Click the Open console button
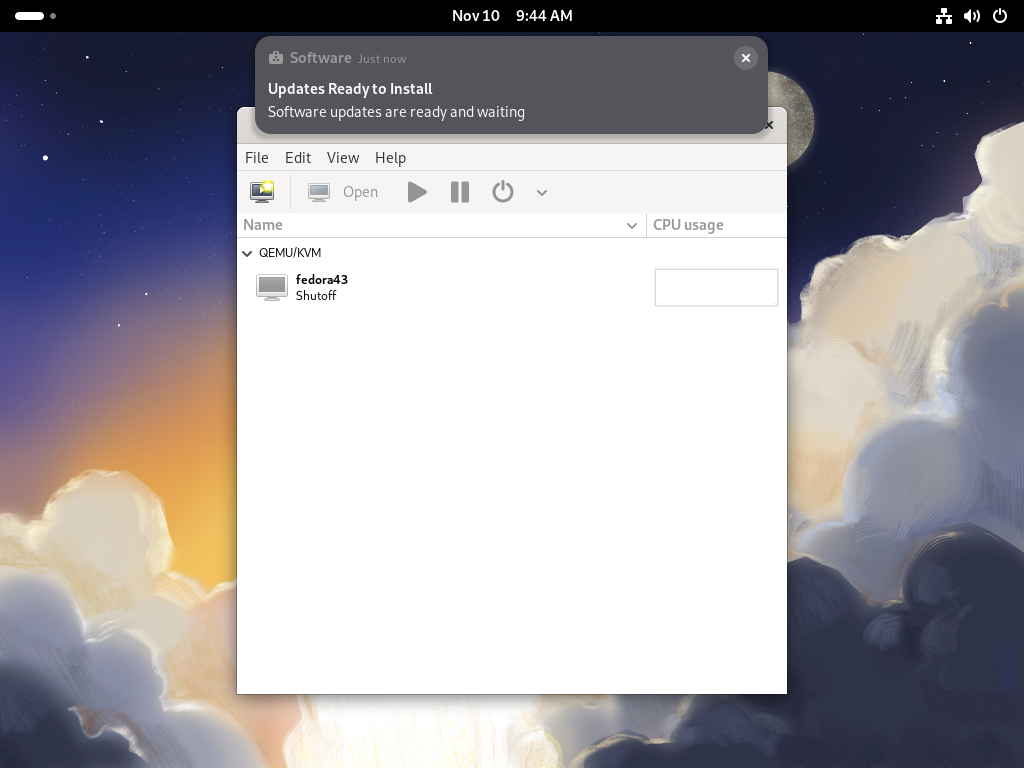 (360, 191)
